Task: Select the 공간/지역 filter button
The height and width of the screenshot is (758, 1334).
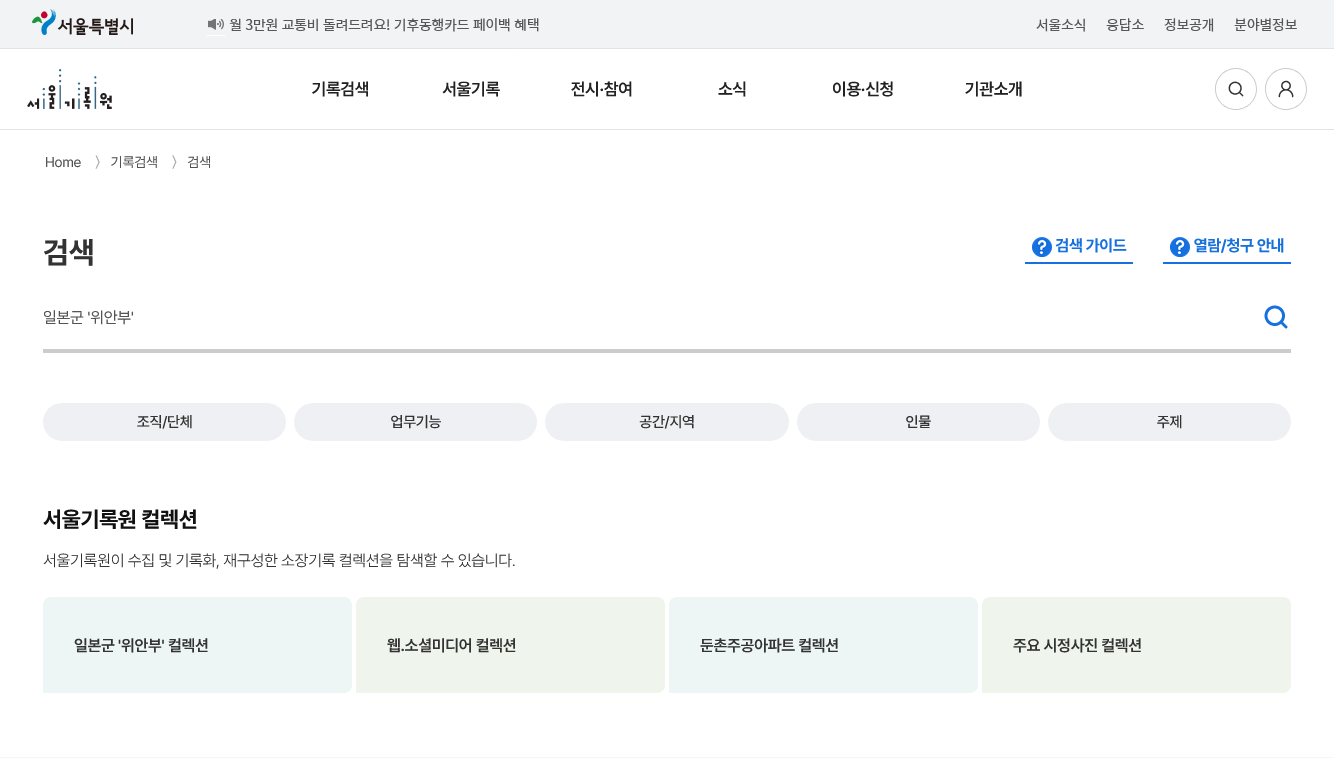Action: point(666,422)
